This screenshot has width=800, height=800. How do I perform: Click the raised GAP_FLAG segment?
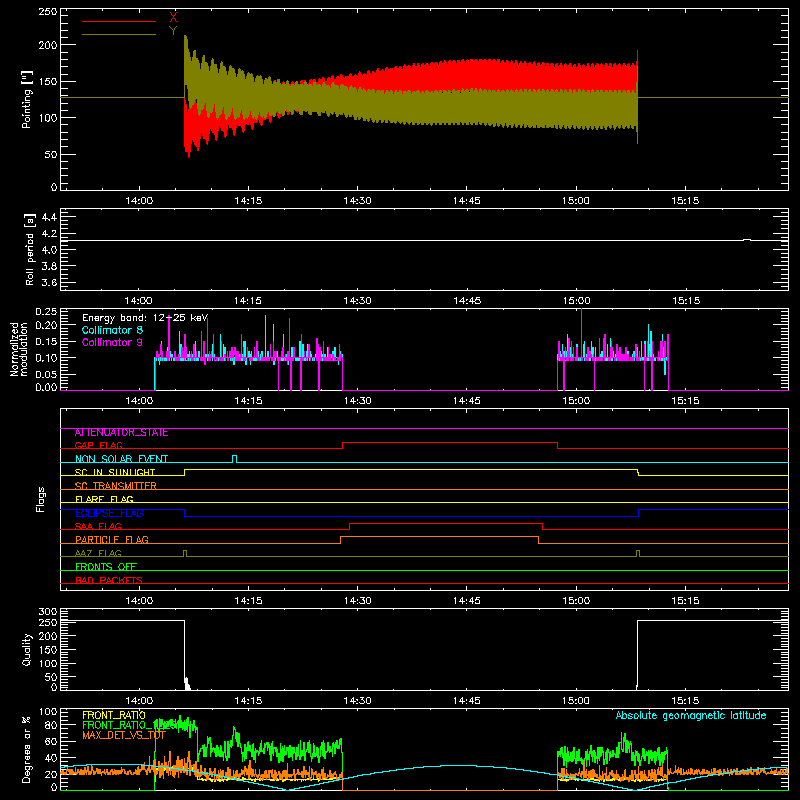coord(450,442)
